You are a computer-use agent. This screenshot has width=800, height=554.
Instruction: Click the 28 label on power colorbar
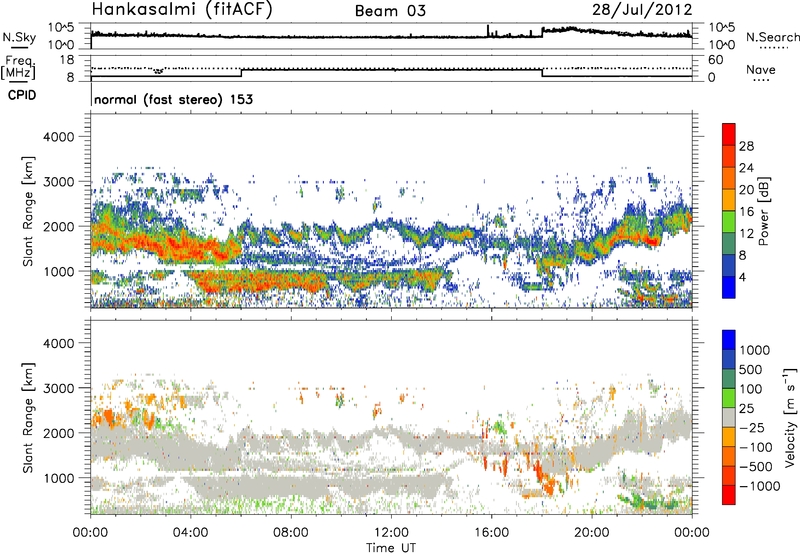(x=746, y=146)
